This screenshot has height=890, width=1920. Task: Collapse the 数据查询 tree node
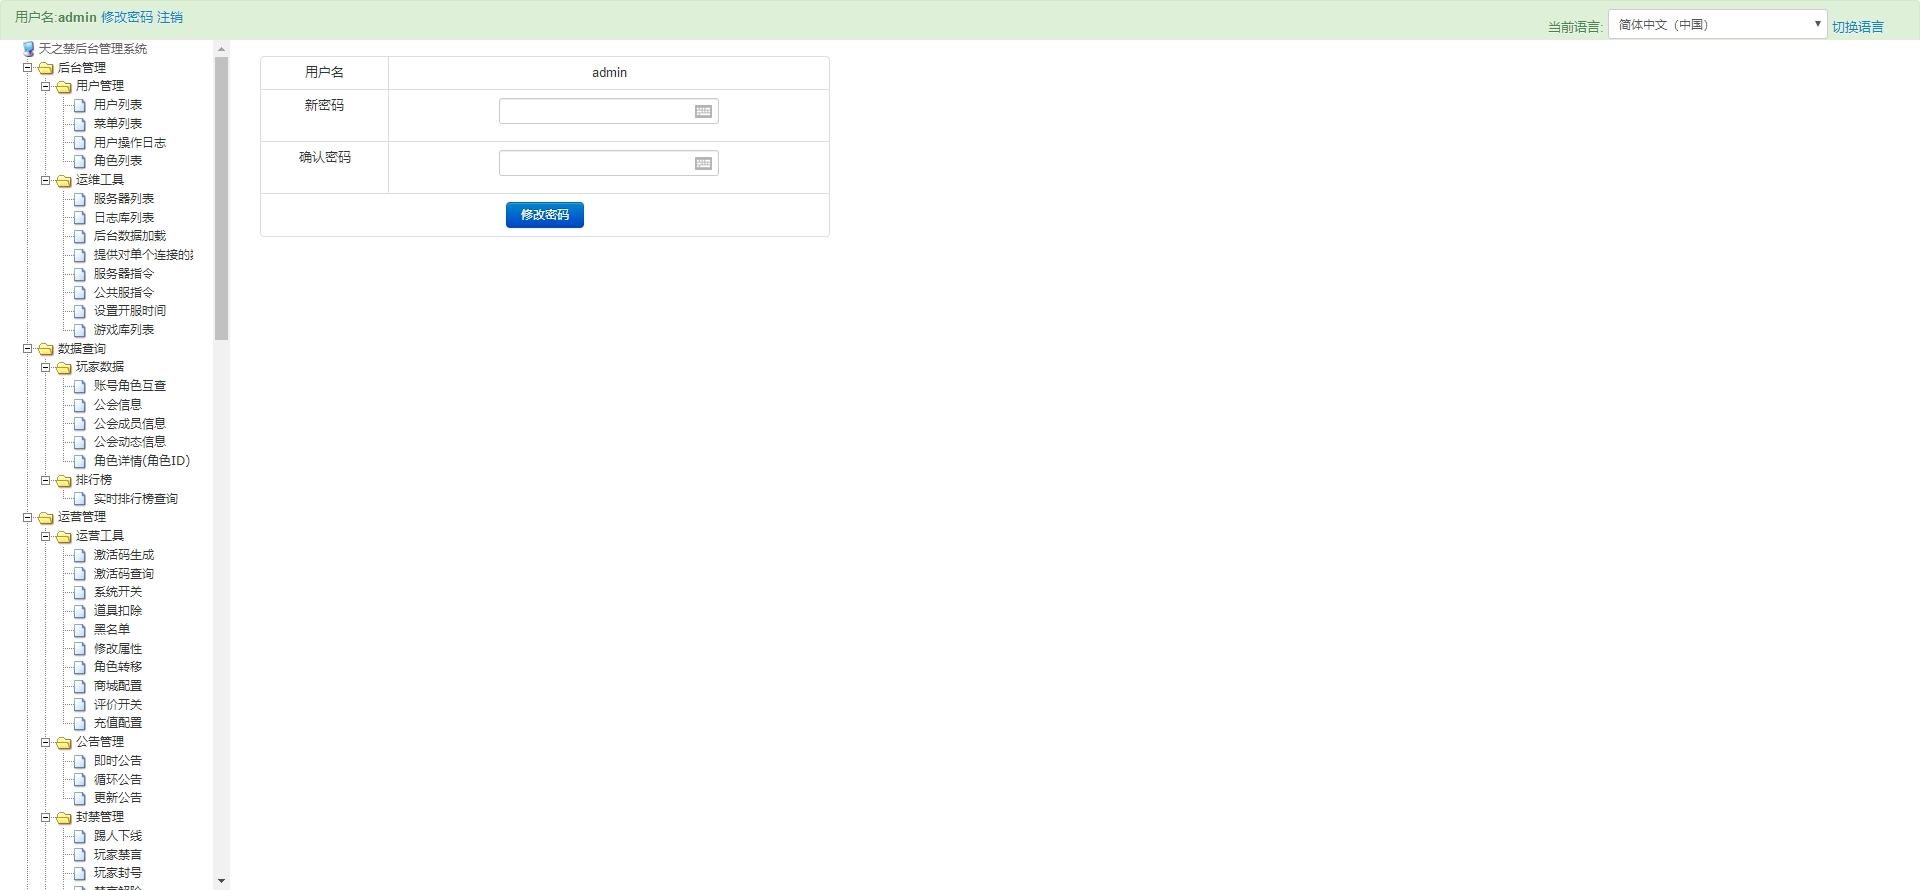pos(28,349)
